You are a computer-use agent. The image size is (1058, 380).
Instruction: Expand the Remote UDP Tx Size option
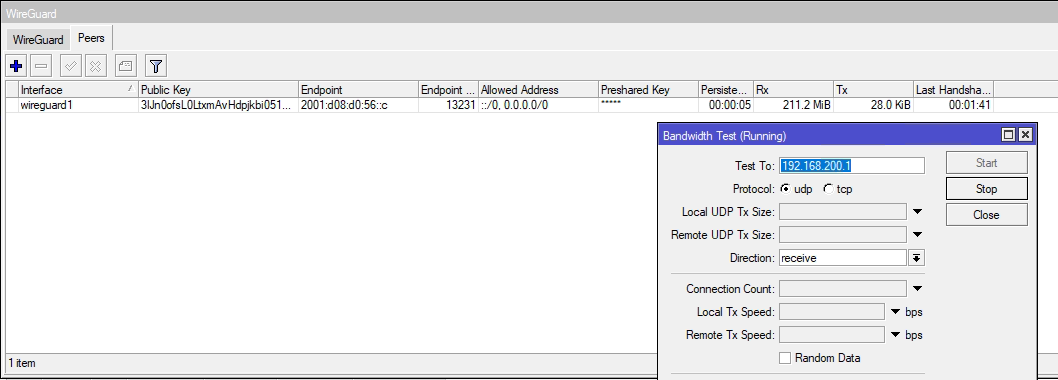(x=917, y=235)
